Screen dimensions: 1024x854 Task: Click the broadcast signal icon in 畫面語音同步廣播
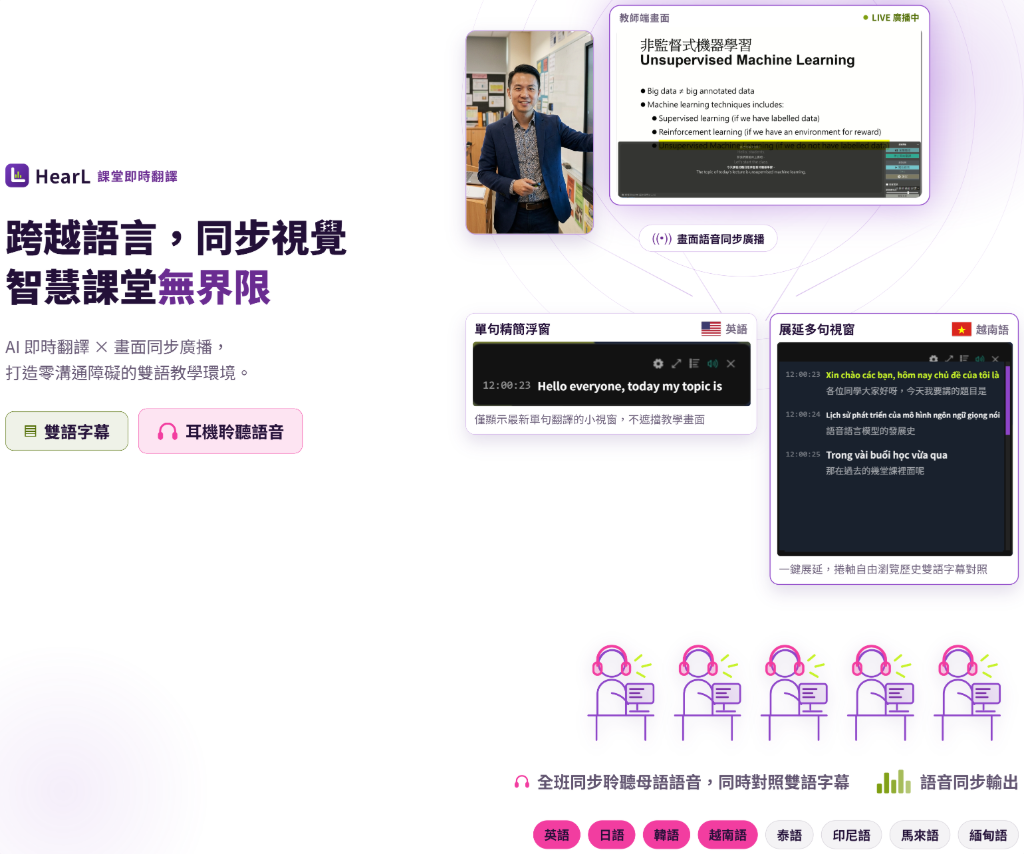(x=662, y=239)
